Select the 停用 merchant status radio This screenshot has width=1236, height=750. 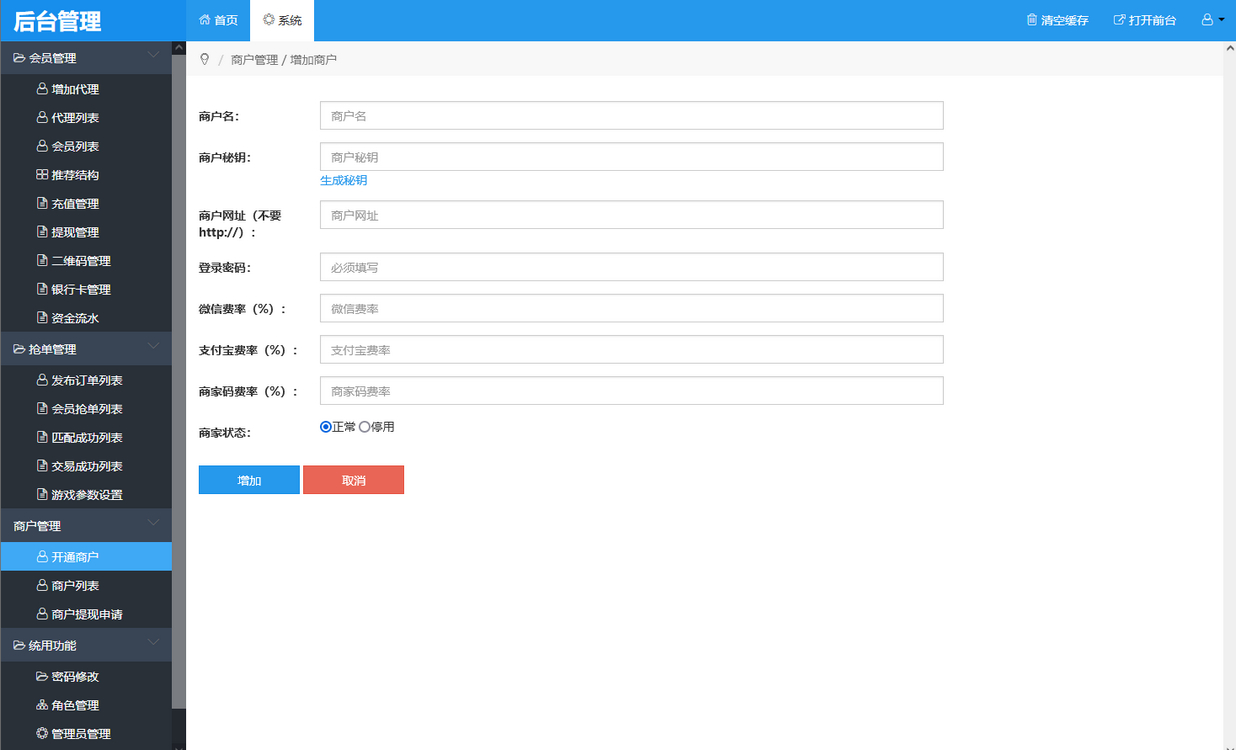point(365,427)
